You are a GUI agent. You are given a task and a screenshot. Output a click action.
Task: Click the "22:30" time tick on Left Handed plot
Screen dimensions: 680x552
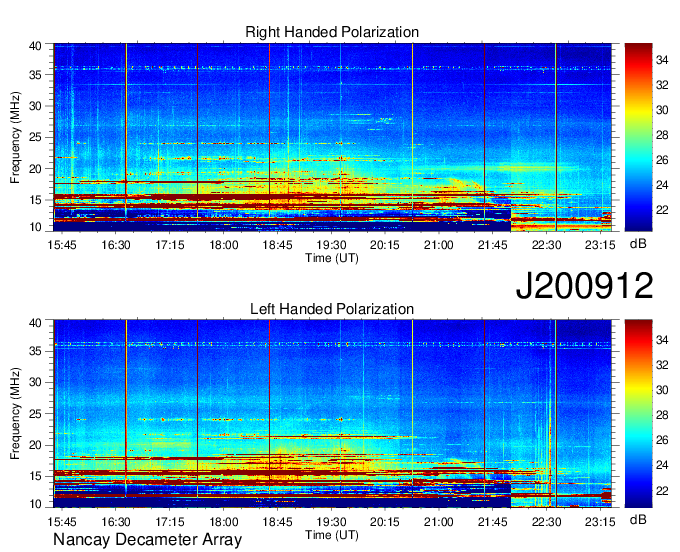[546, 522]
